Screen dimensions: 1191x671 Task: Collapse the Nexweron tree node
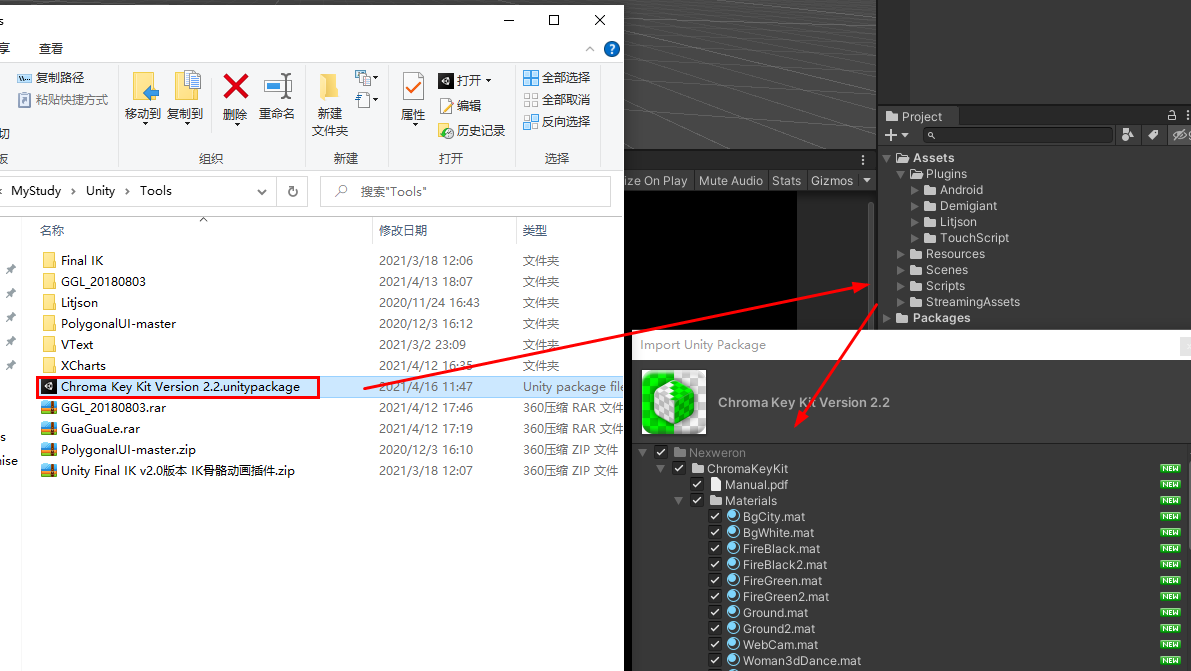643,452
